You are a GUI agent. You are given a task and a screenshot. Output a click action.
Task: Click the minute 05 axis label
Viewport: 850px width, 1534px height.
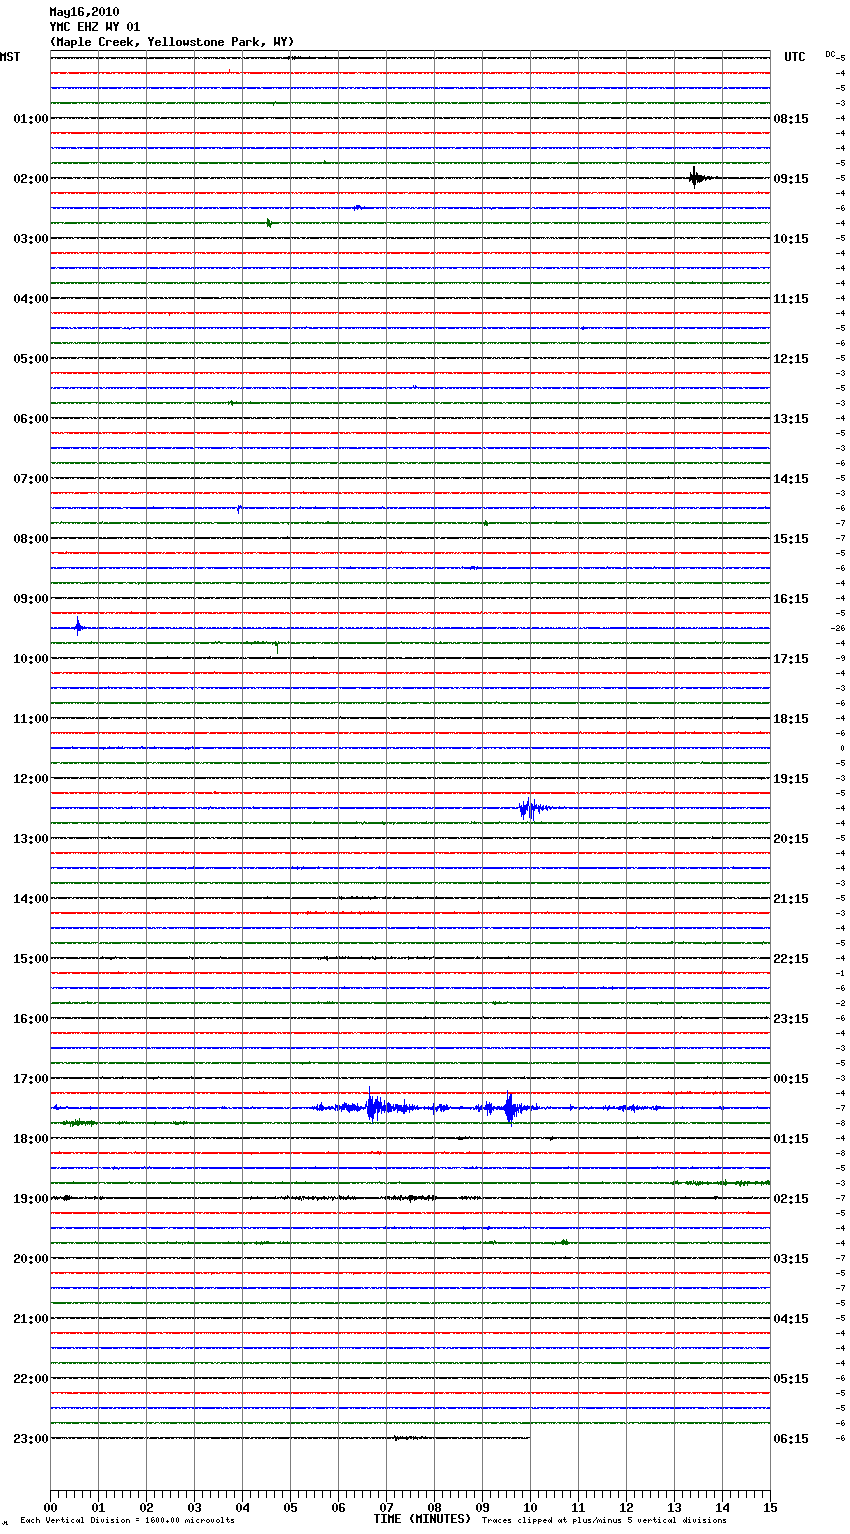click(x=290, y=1507)
